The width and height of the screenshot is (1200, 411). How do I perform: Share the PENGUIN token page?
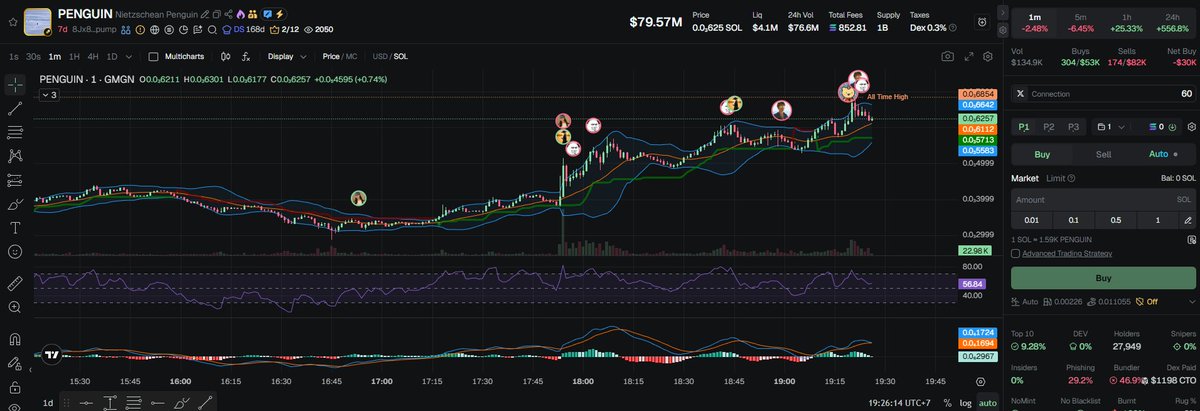[x=229, y=14]
